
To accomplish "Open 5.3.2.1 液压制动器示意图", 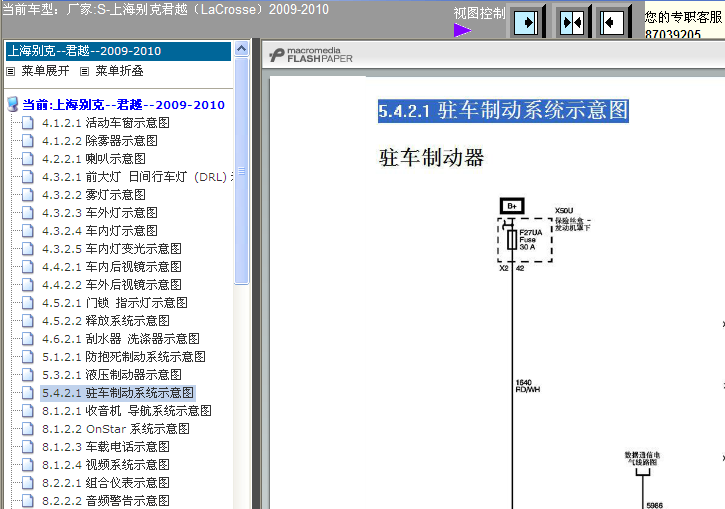I will click(111, 375).
